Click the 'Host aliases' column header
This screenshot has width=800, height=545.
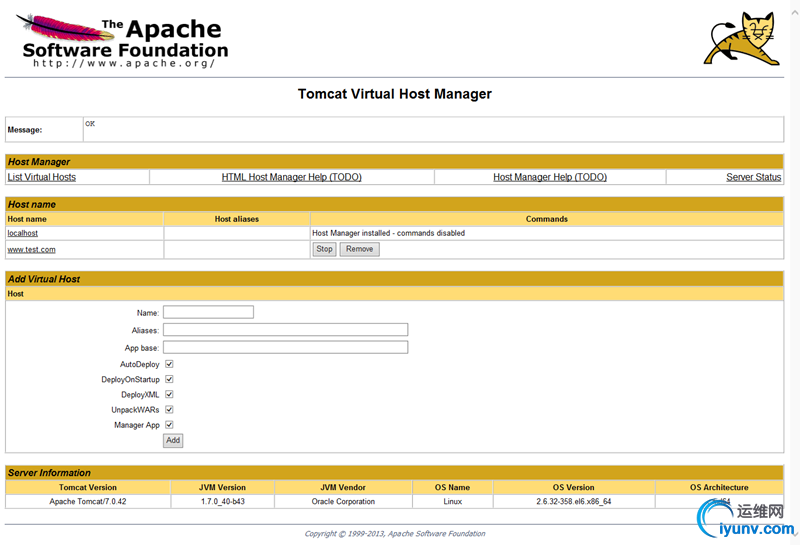coord(237,219)
